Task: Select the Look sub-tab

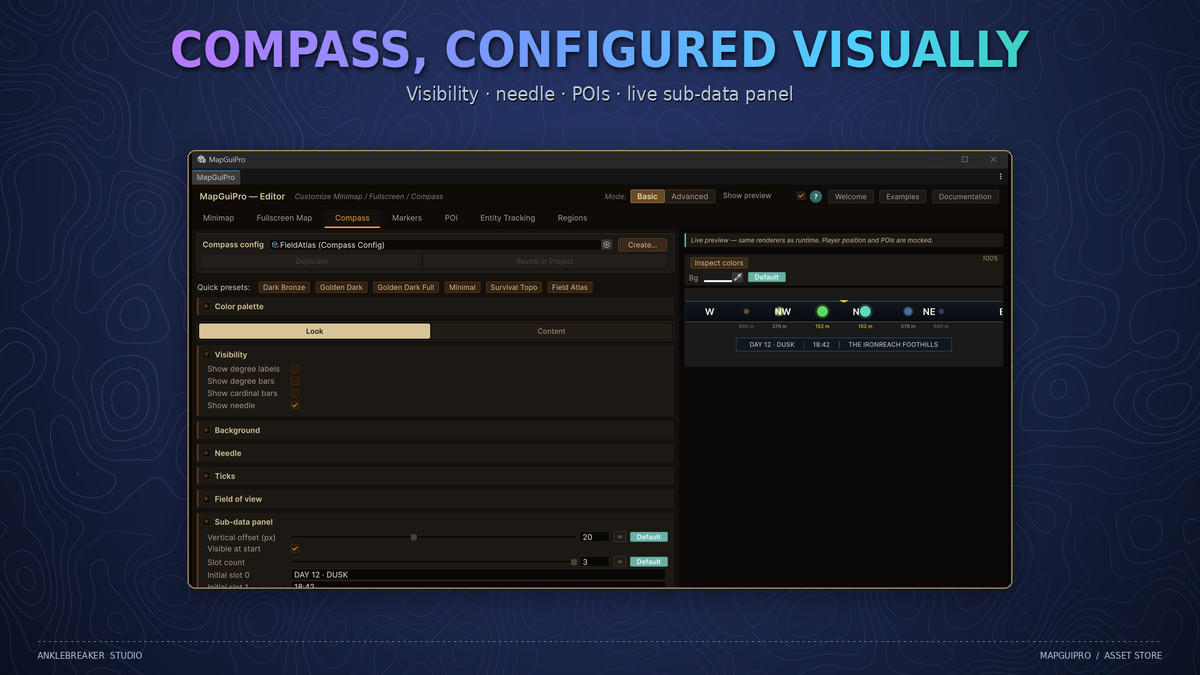Action: pyautogui.click(x=314, y=331)
